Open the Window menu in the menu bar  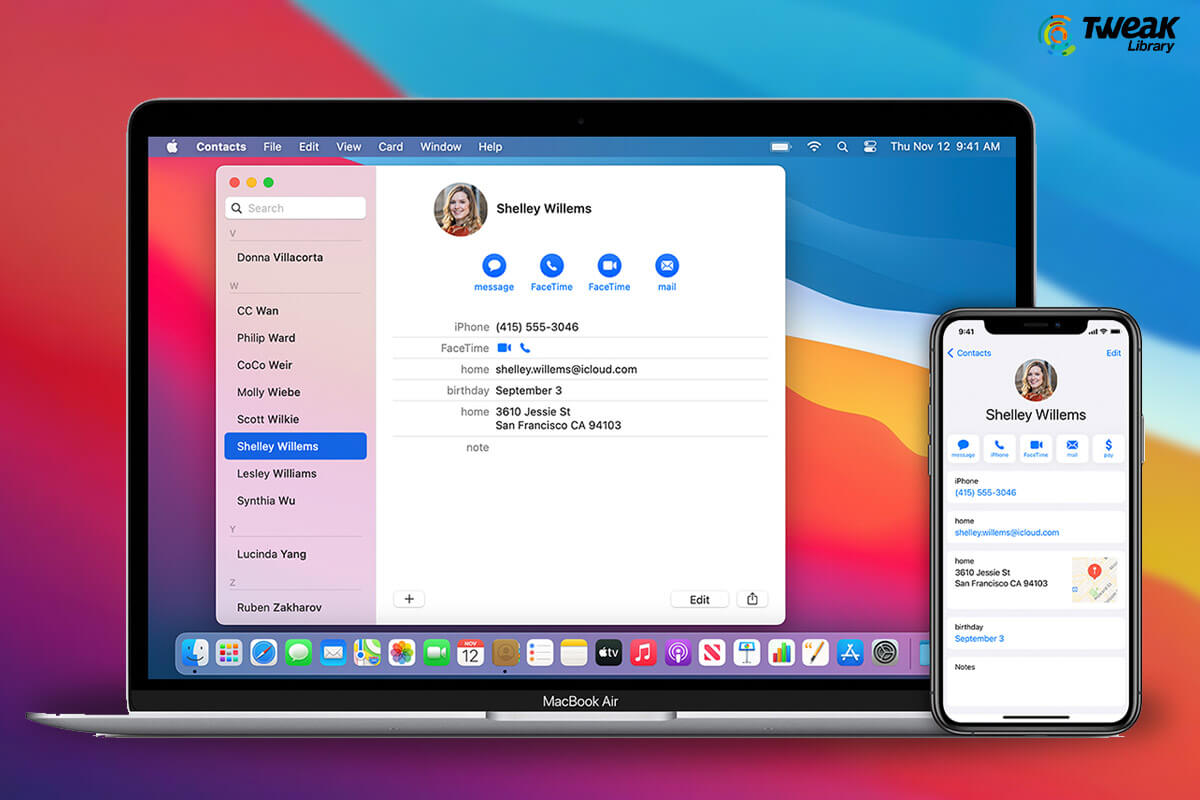click(x=440, y=146)
